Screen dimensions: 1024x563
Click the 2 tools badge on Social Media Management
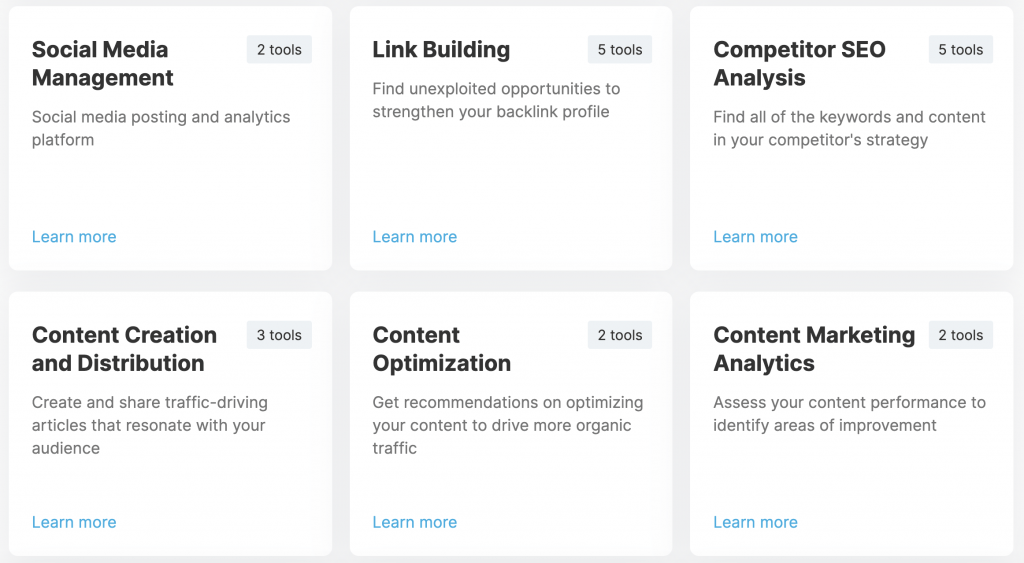click(x=279, y=50)
